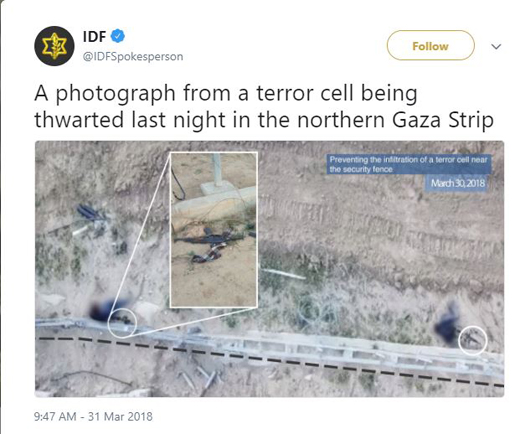The image size is (525, 434).
Task: Open the IDF profile avatar
Action: 54,46
